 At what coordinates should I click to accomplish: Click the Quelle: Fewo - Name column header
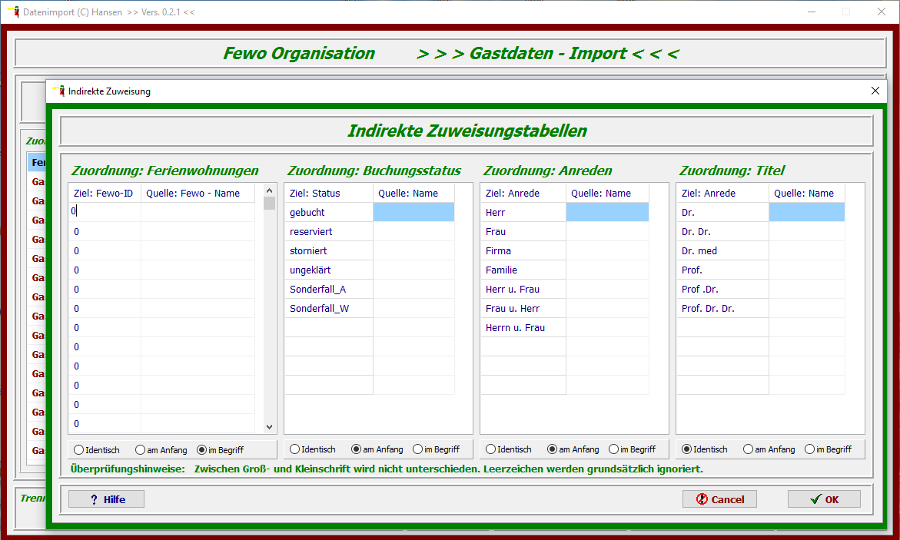197,193
